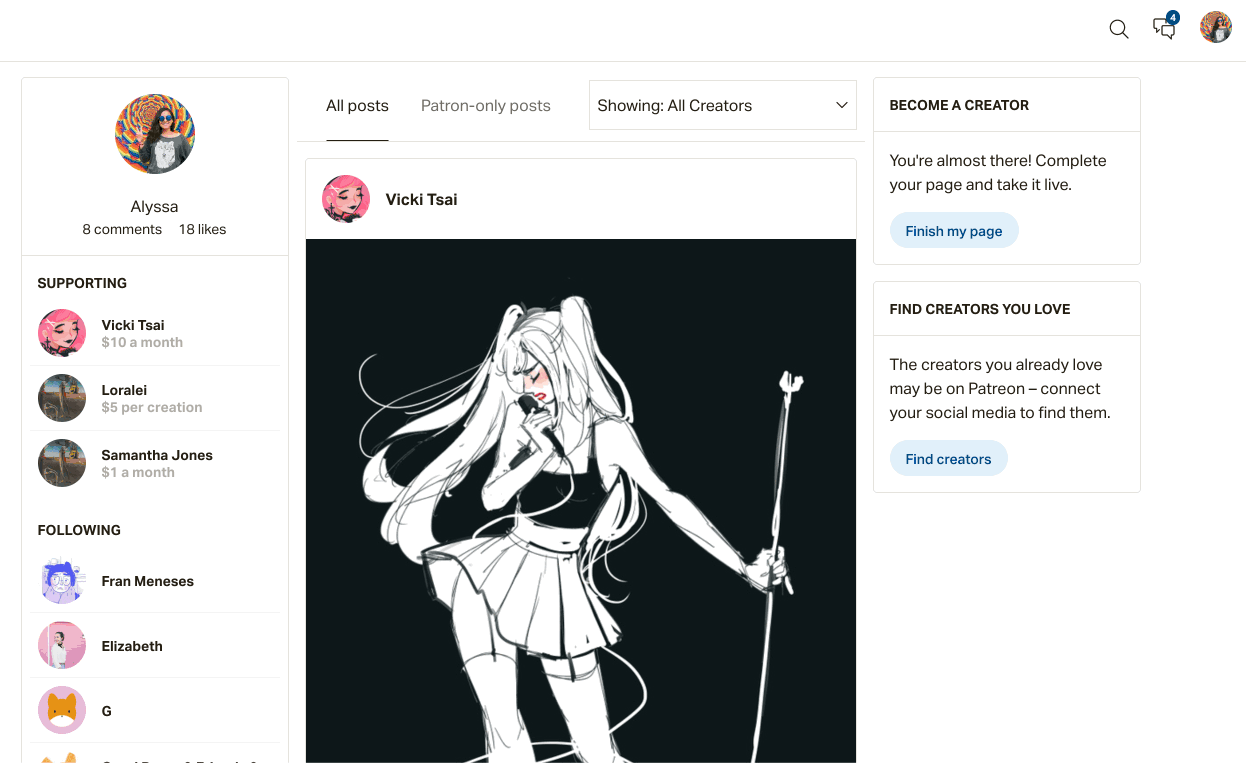Click the $5 per creation pledge text

(152, 407)
